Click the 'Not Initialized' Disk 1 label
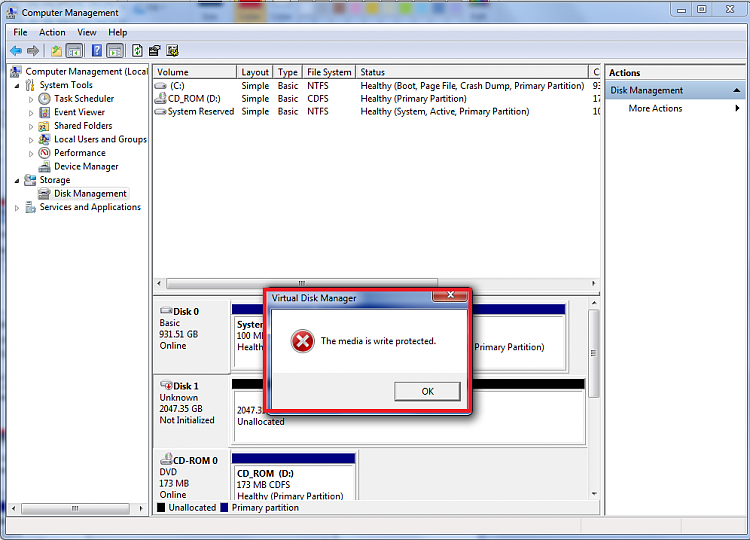750x540 pixels. (x=187, y=420)
